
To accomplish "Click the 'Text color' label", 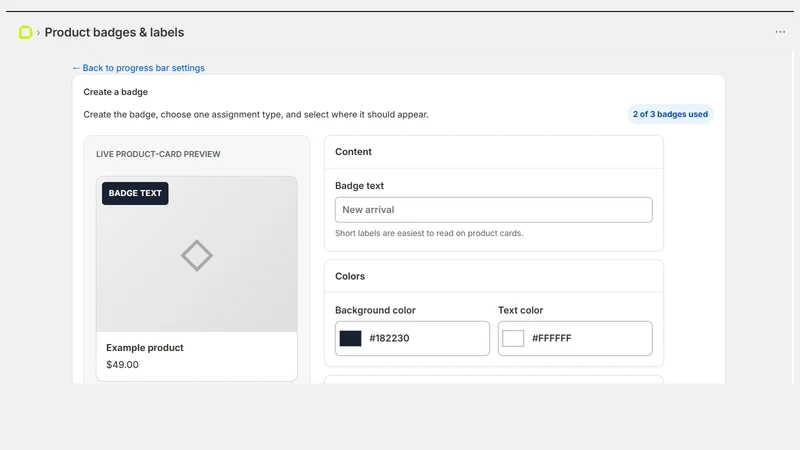I will click(x=520, y=310).
